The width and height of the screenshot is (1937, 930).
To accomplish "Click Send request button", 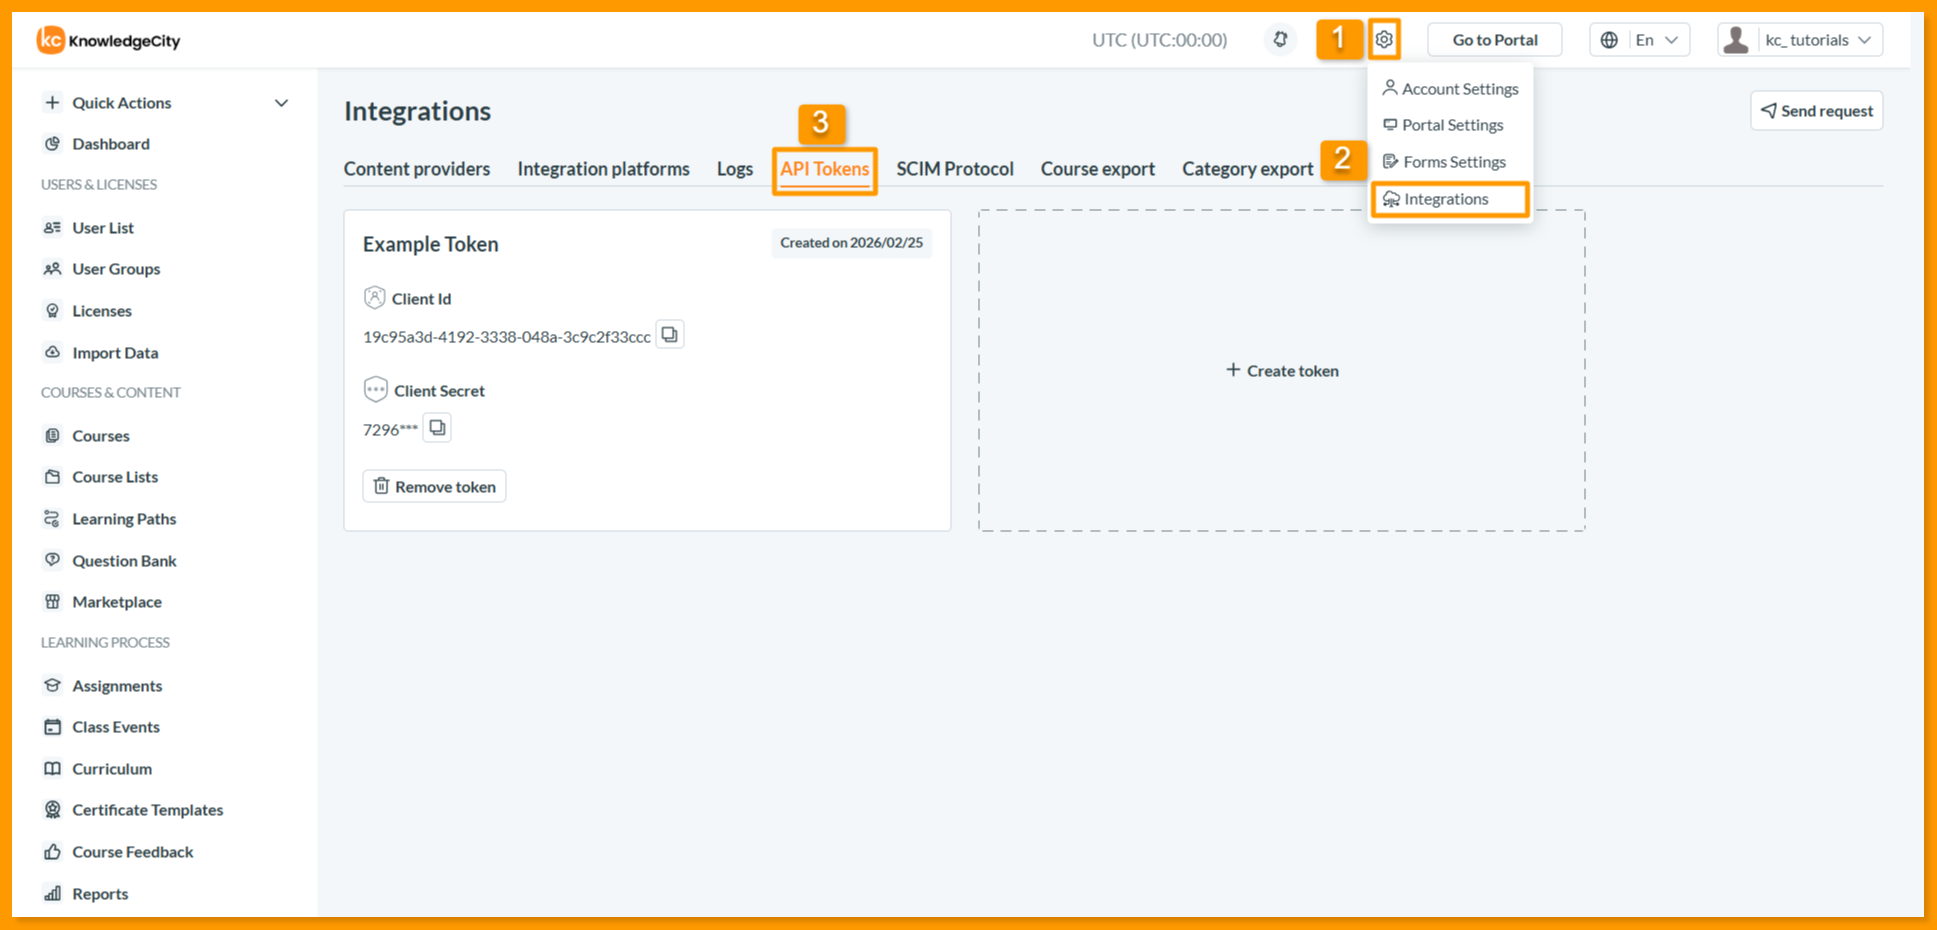I will click(1817, 111).
